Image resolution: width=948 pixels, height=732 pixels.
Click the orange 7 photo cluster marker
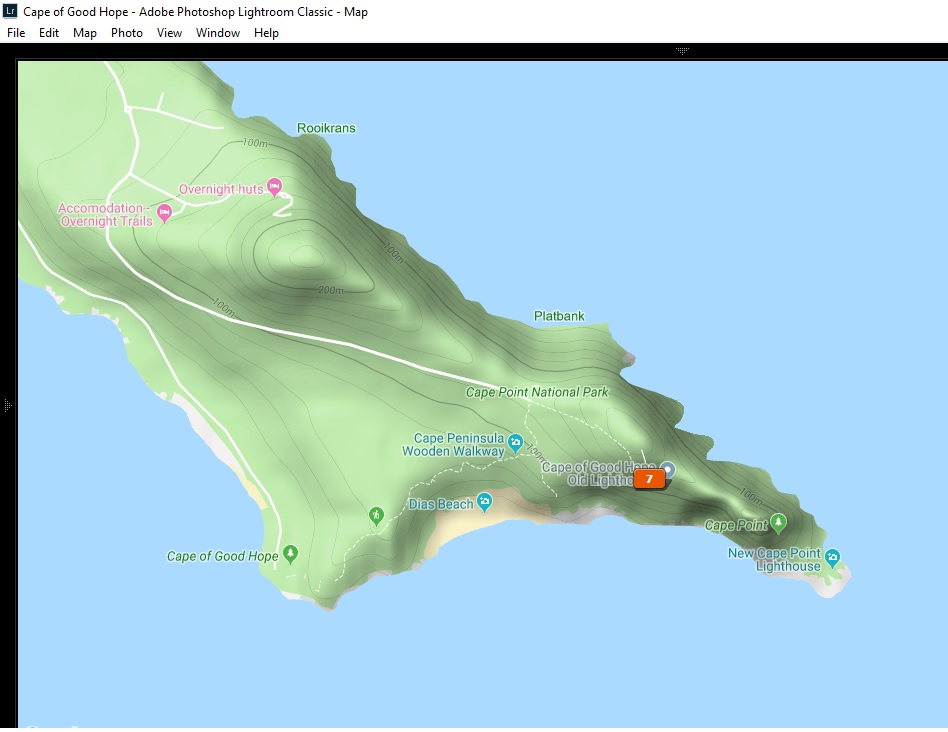[649, 479]
